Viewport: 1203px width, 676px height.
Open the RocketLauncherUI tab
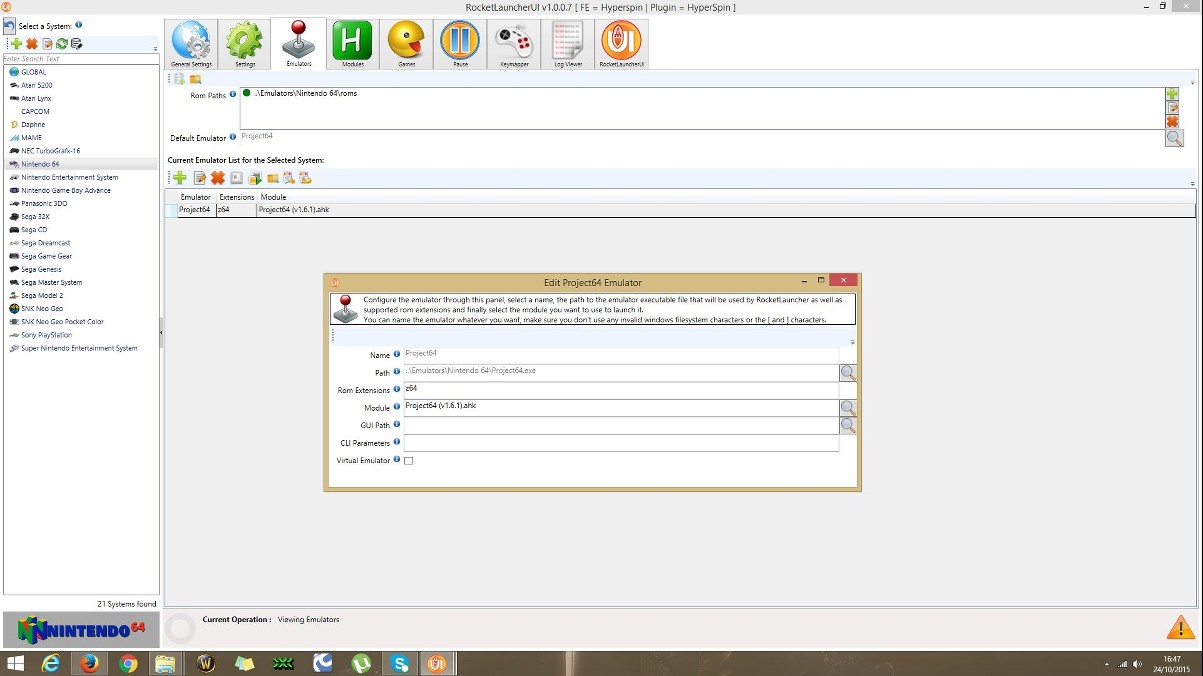click(x=622, y=44)
